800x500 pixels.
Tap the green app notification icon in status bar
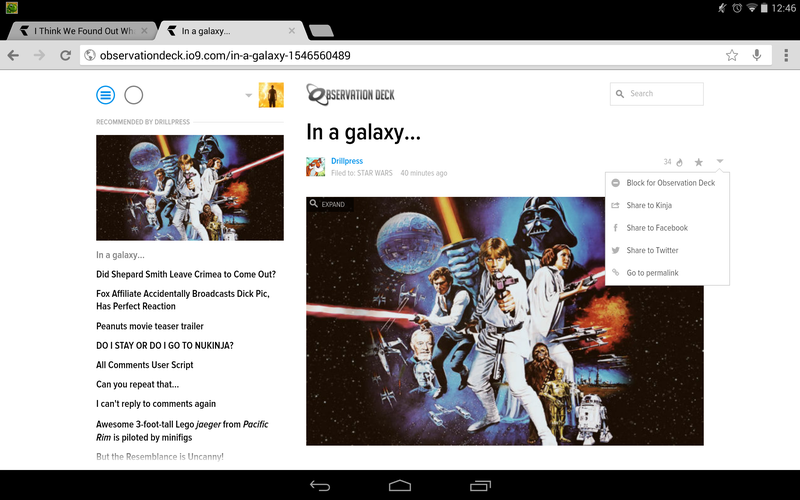point(12,8)
